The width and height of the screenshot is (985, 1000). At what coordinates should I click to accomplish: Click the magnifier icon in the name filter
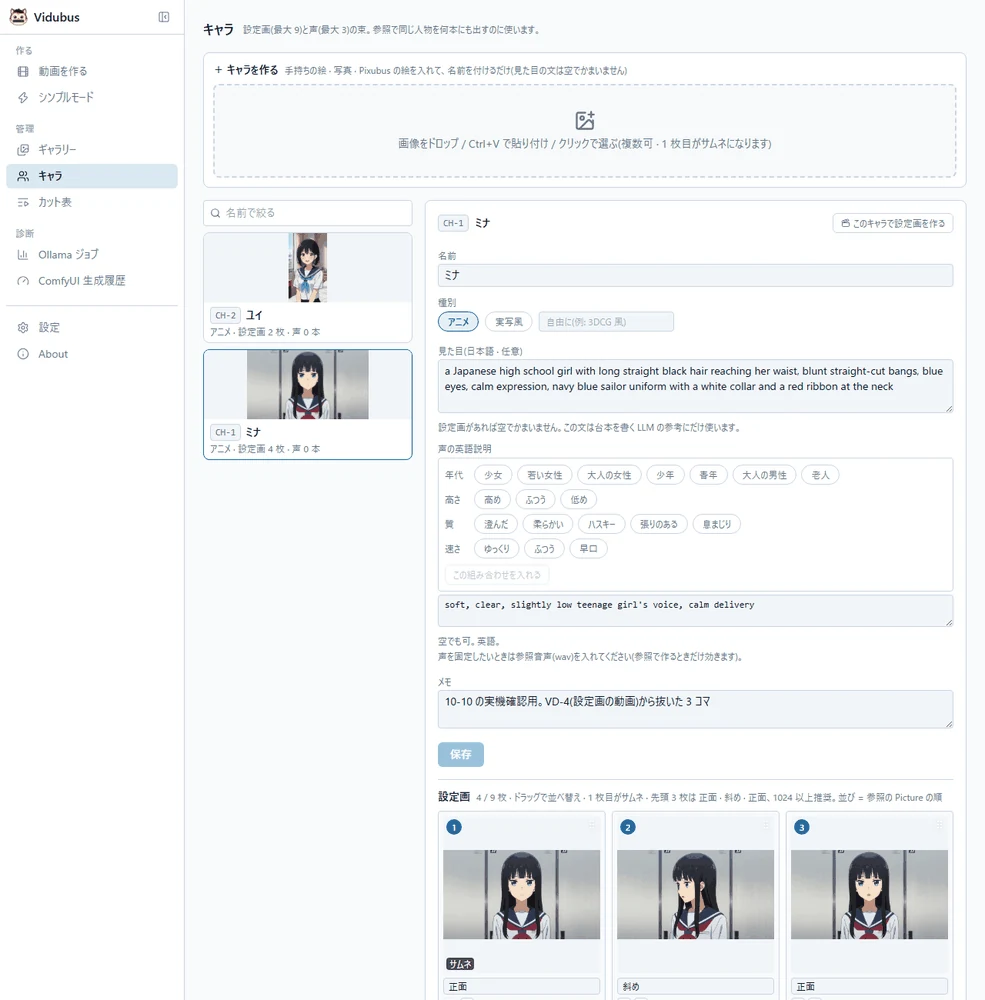tap(216, 213)
